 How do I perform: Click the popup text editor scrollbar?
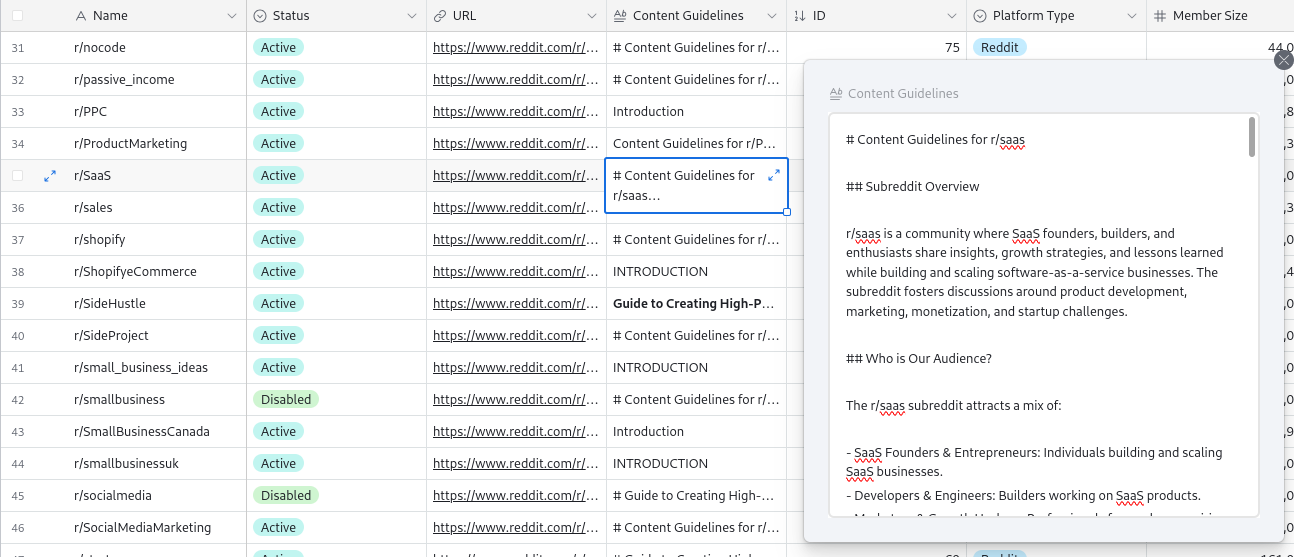point(1251,137)
